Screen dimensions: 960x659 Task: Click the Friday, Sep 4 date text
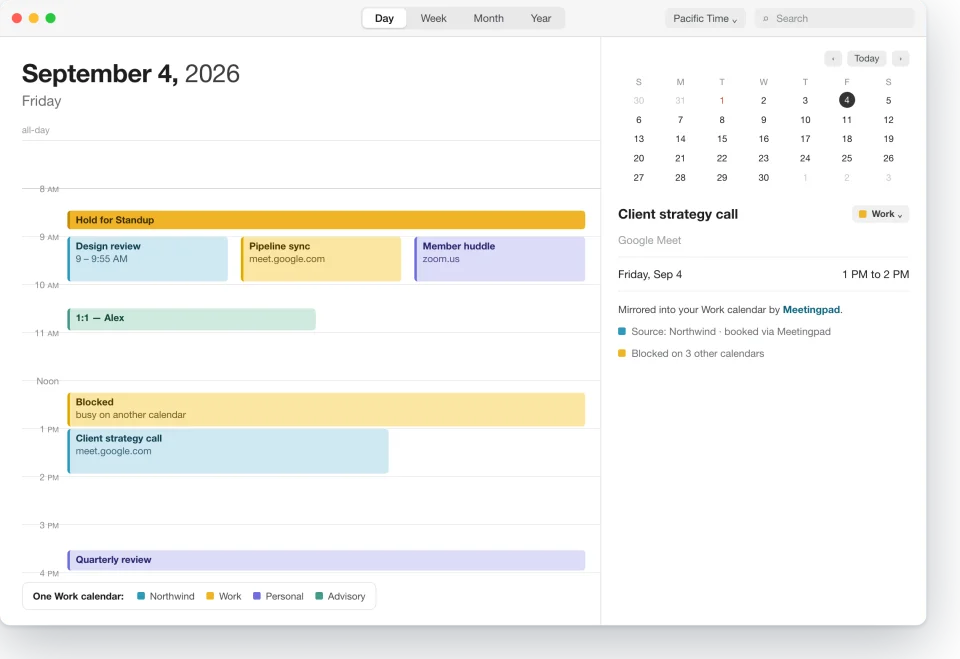[x=650, y=274]
